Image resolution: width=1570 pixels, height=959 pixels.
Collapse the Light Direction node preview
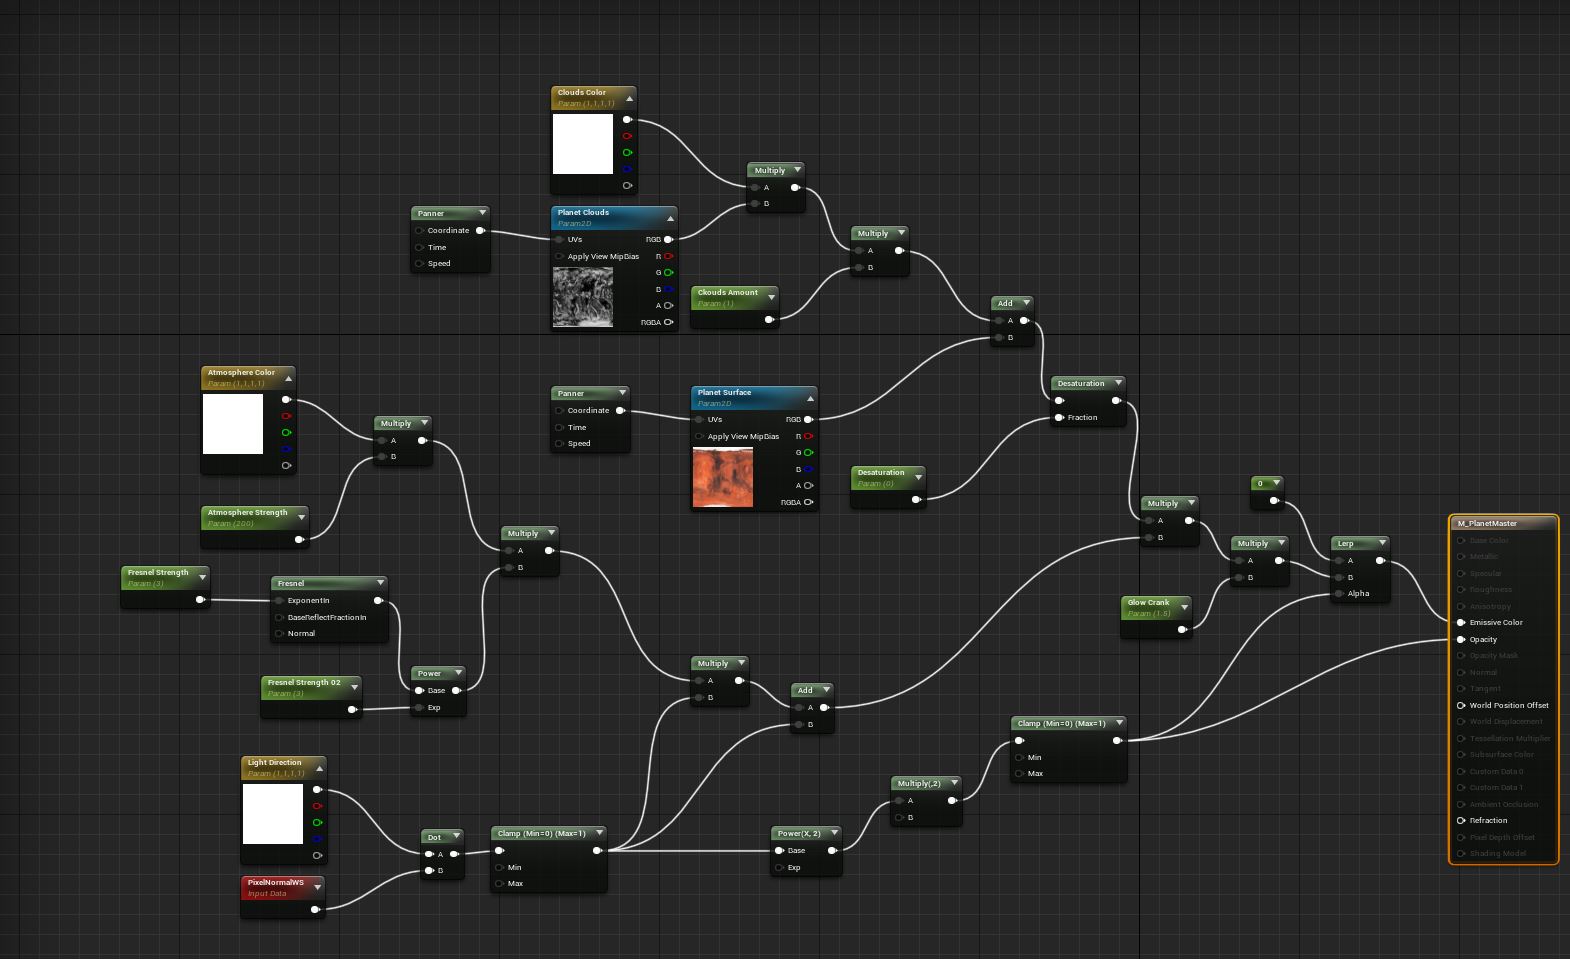(x=319, y=768)
